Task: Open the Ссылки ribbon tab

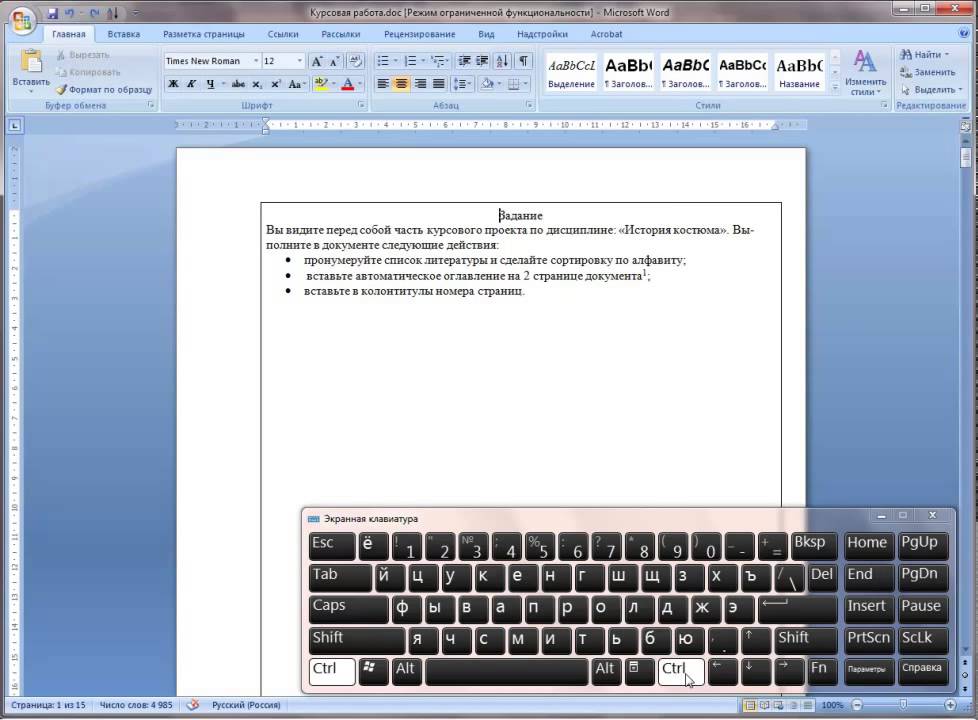Action: pyautogui.click(x=283, y=34)
